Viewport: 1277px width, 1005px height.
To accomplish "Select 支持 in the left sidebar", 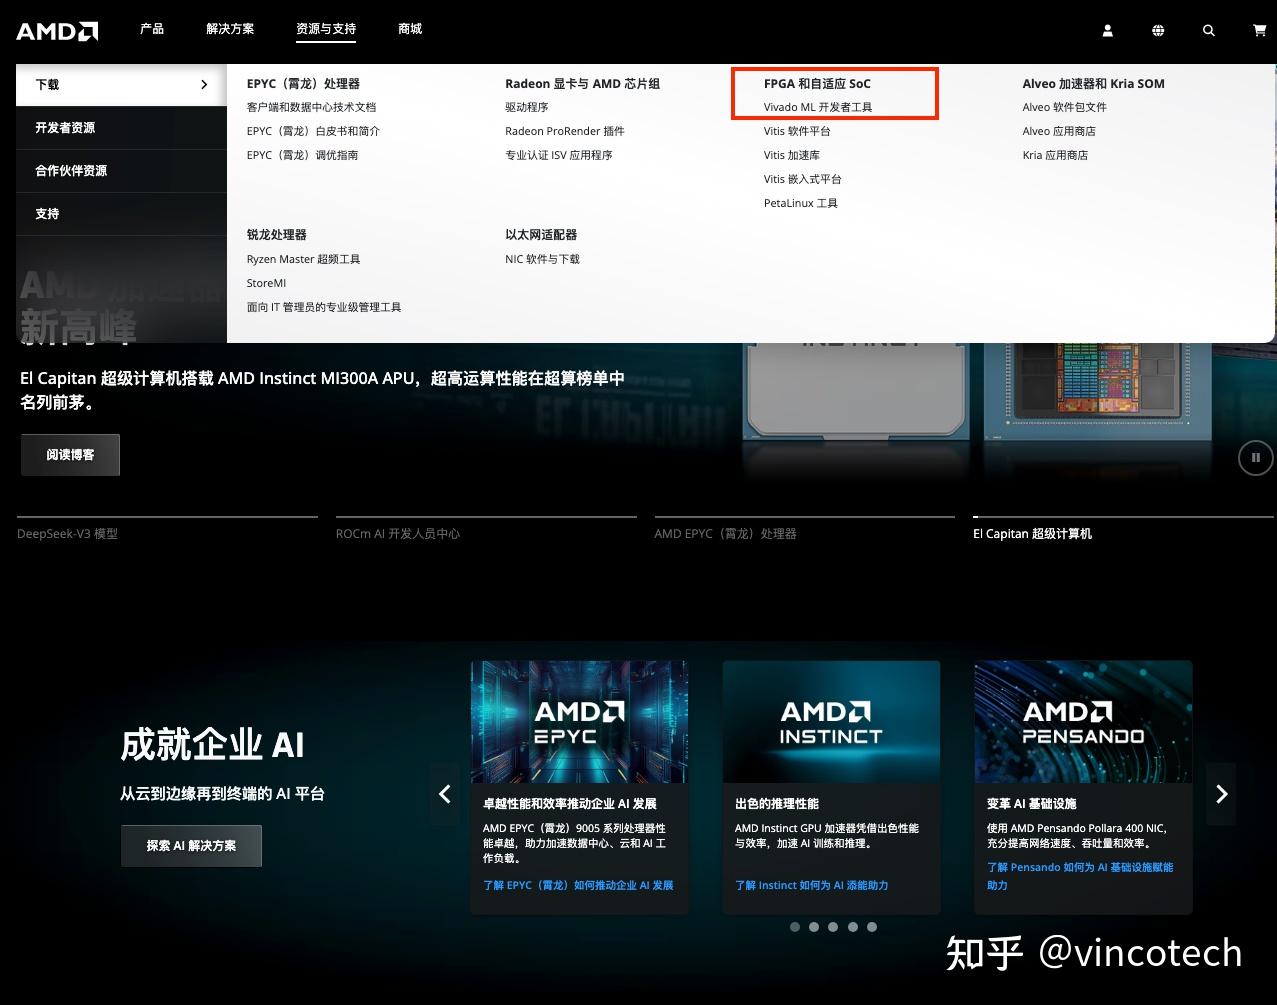I will pos(47,213).
